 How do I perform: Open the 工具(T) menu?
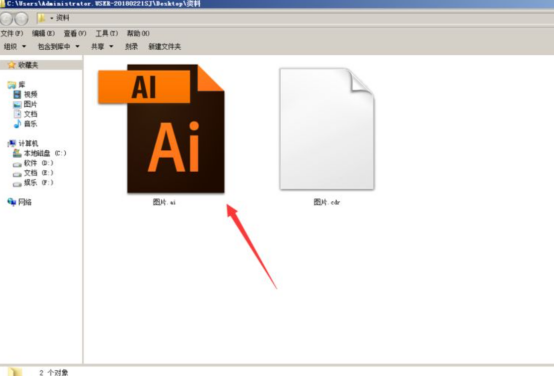pos(106,33)
